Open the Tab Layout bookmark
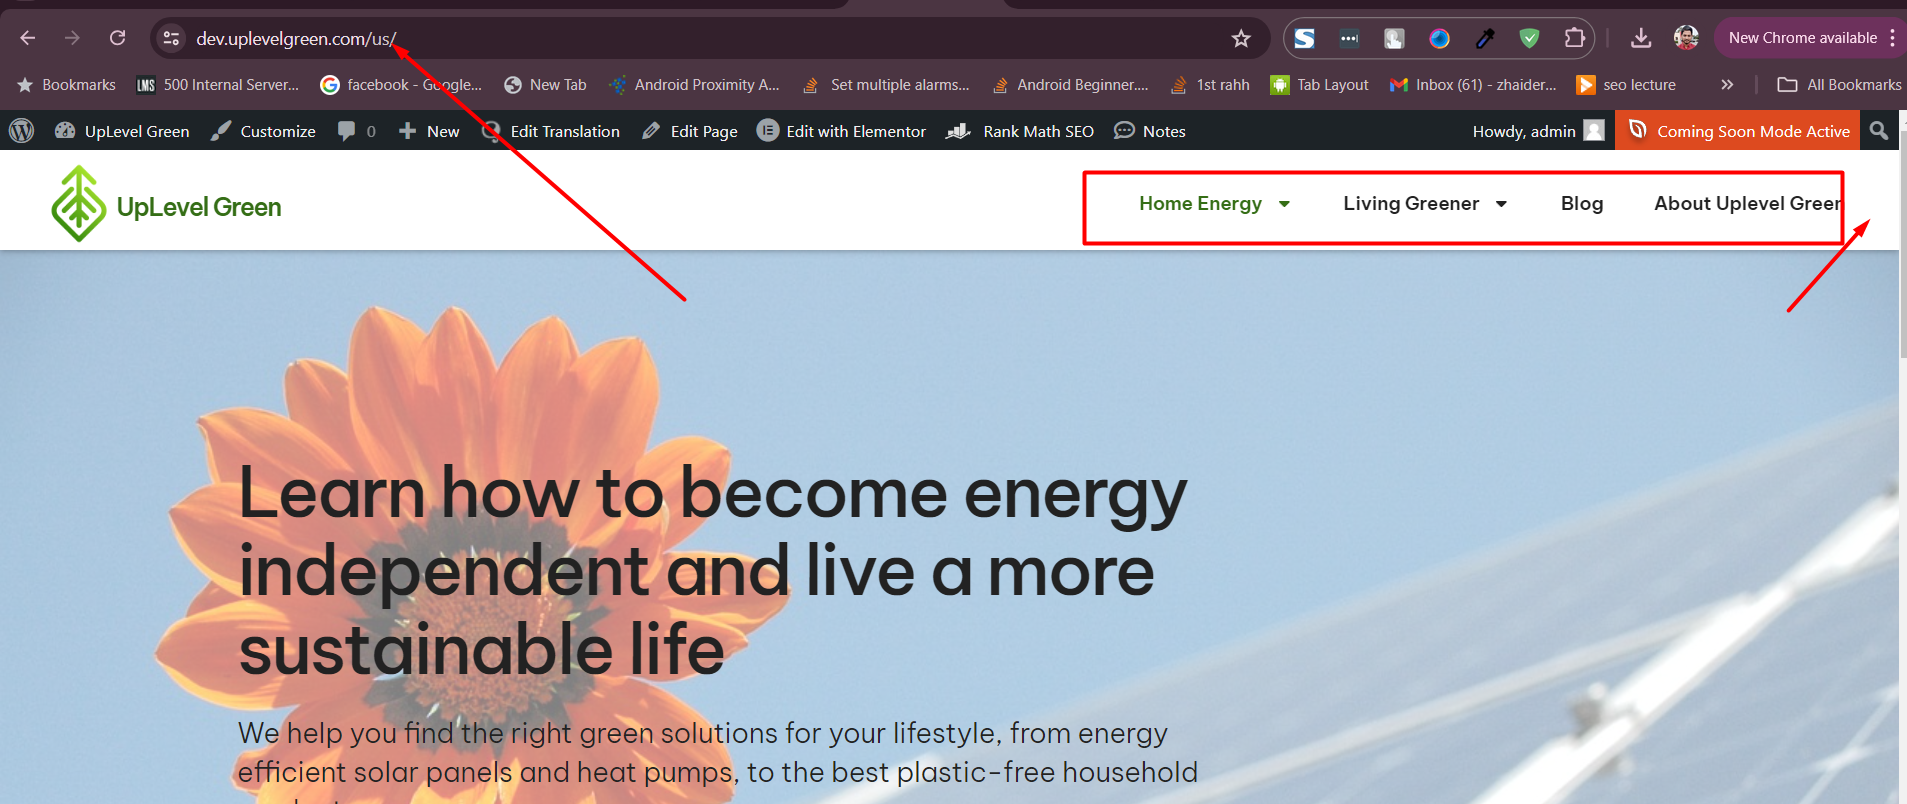Viewport: 1907px width, 804px height. tap(1319, 85)
